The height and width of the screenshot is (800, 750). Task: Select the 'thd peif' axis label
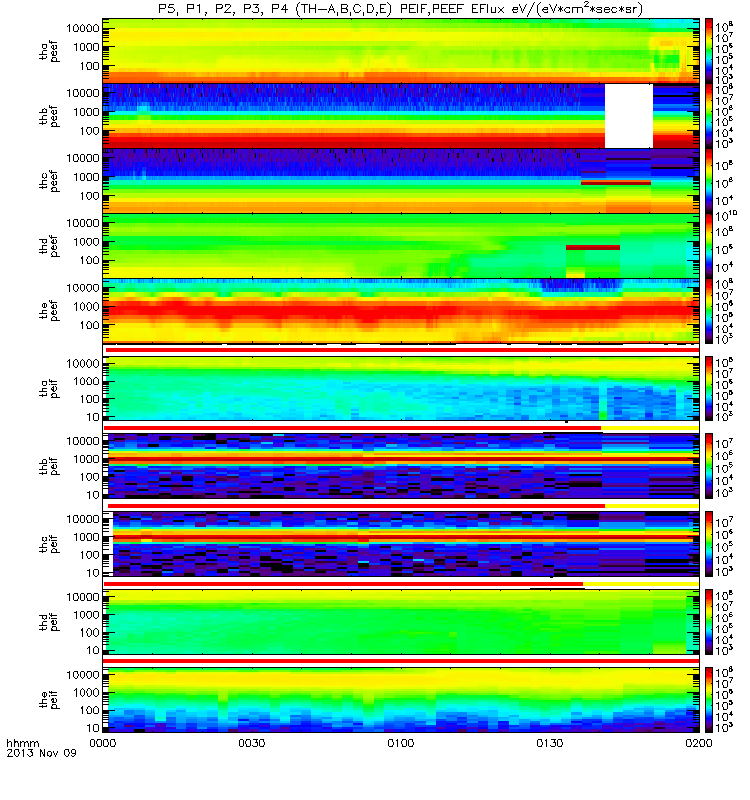[49, 622]
